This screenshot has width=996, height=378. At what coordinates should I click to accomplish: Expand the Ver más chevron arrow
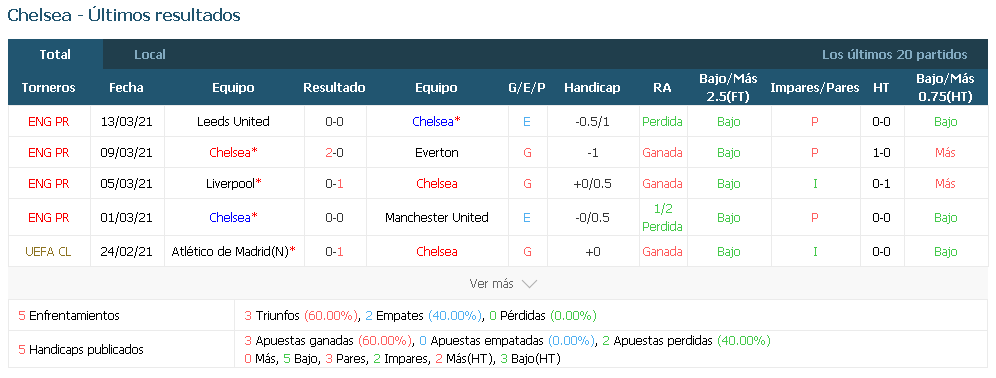[529, 284]
